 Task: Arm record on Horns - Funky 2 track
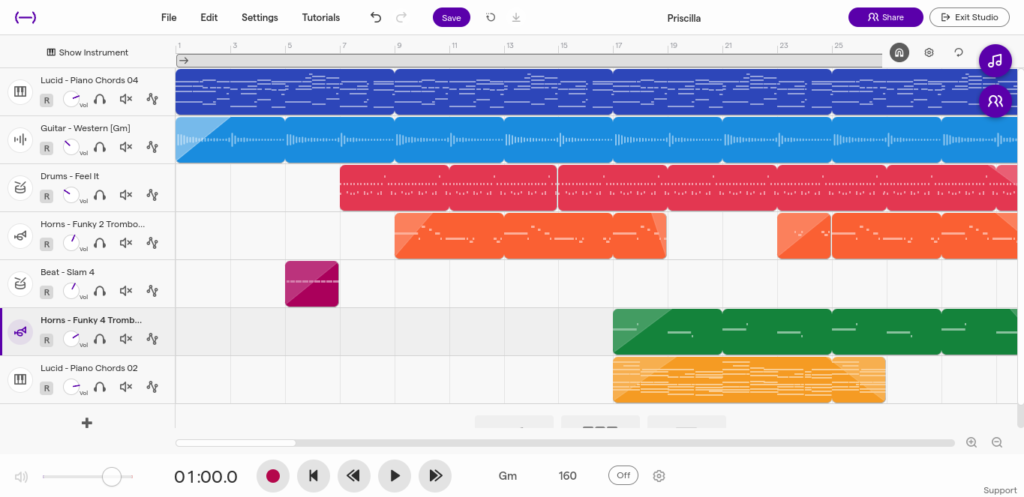click(47, 243)
